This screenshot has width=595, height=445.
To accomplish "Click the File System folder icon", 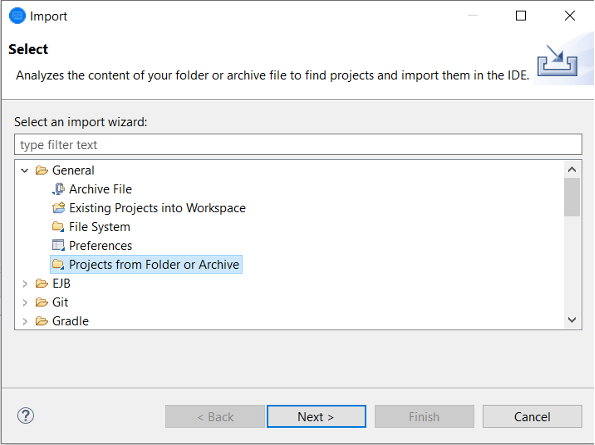I will [58, 227].
